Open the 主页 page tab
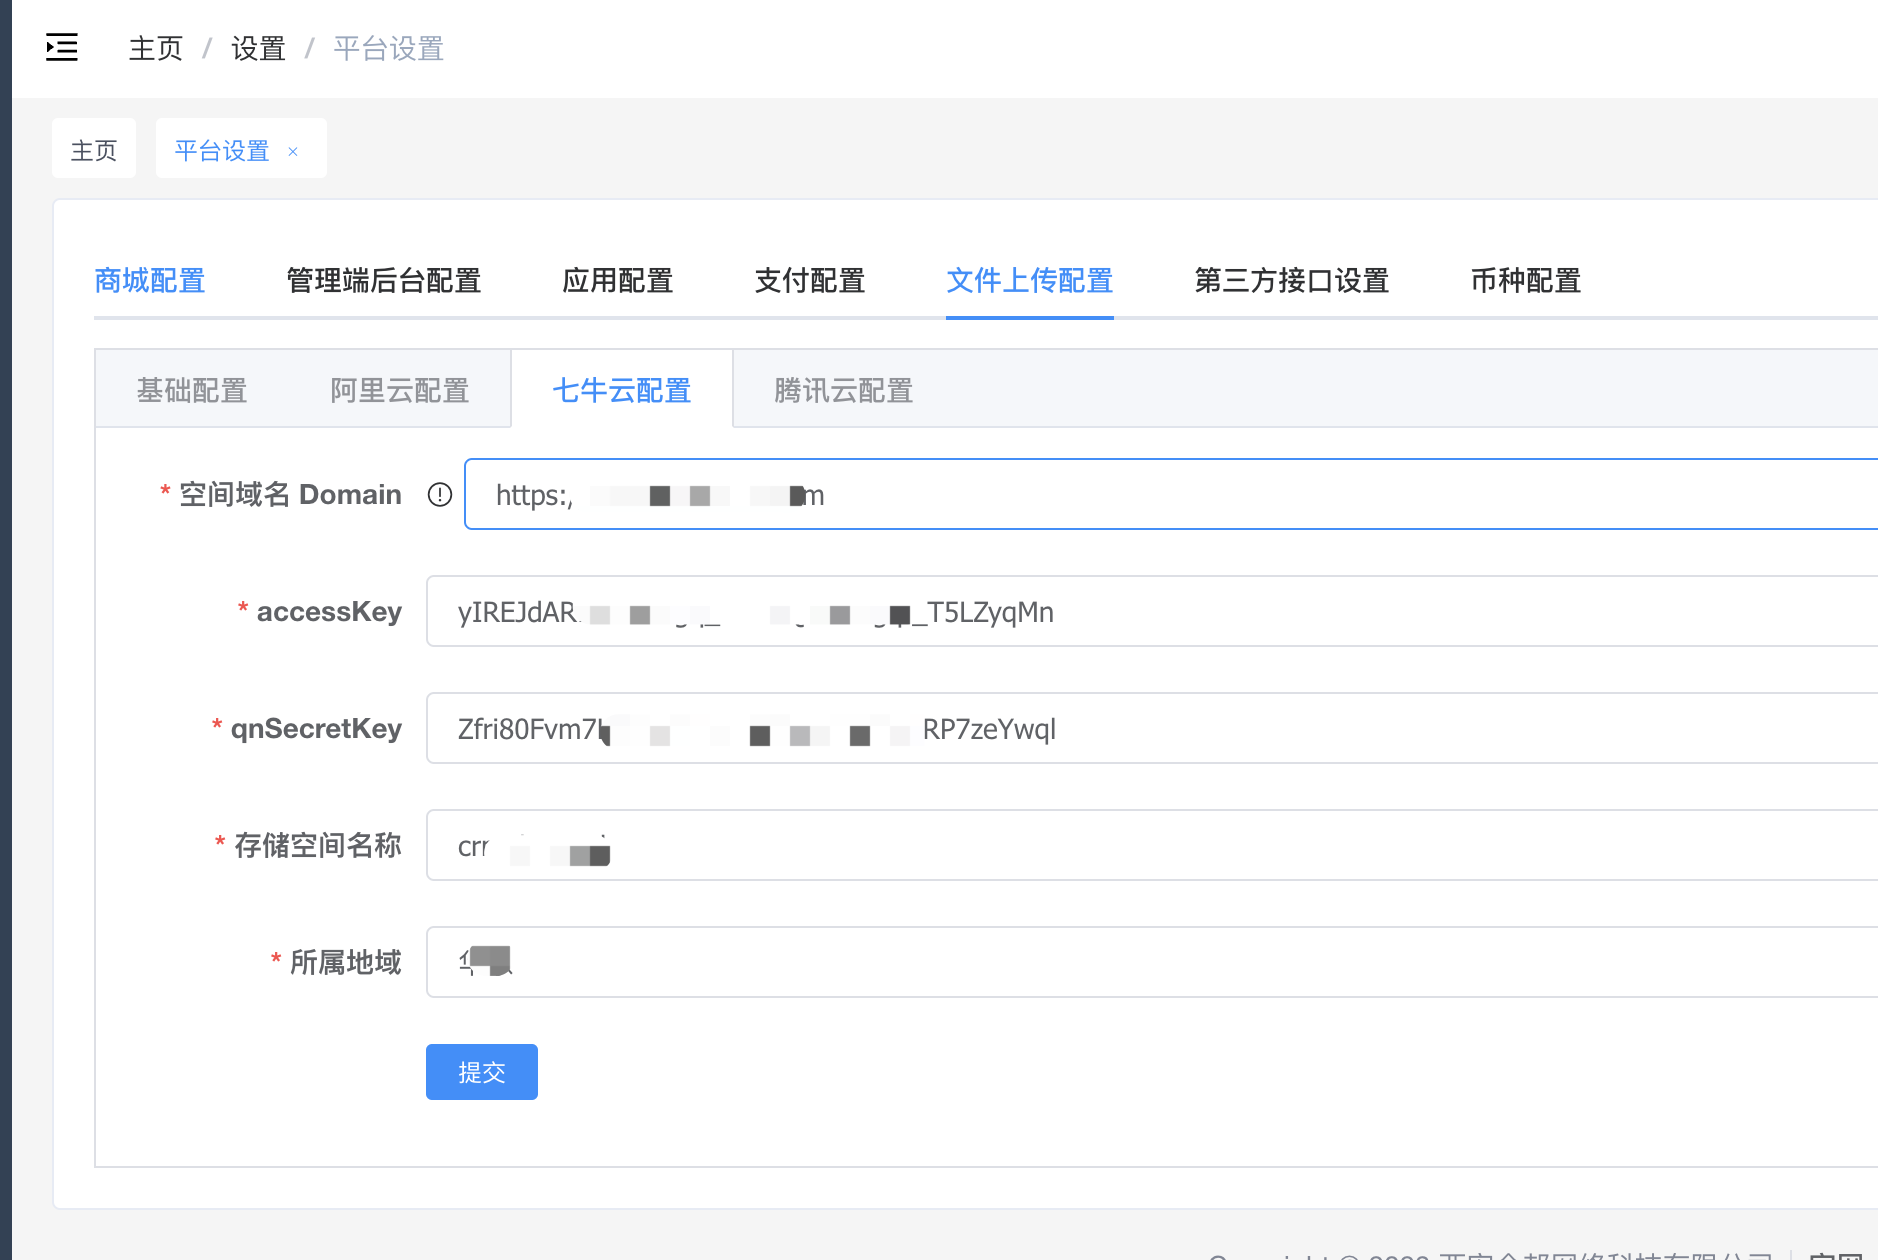The image size is (1878, 1260). coord(94,149)
